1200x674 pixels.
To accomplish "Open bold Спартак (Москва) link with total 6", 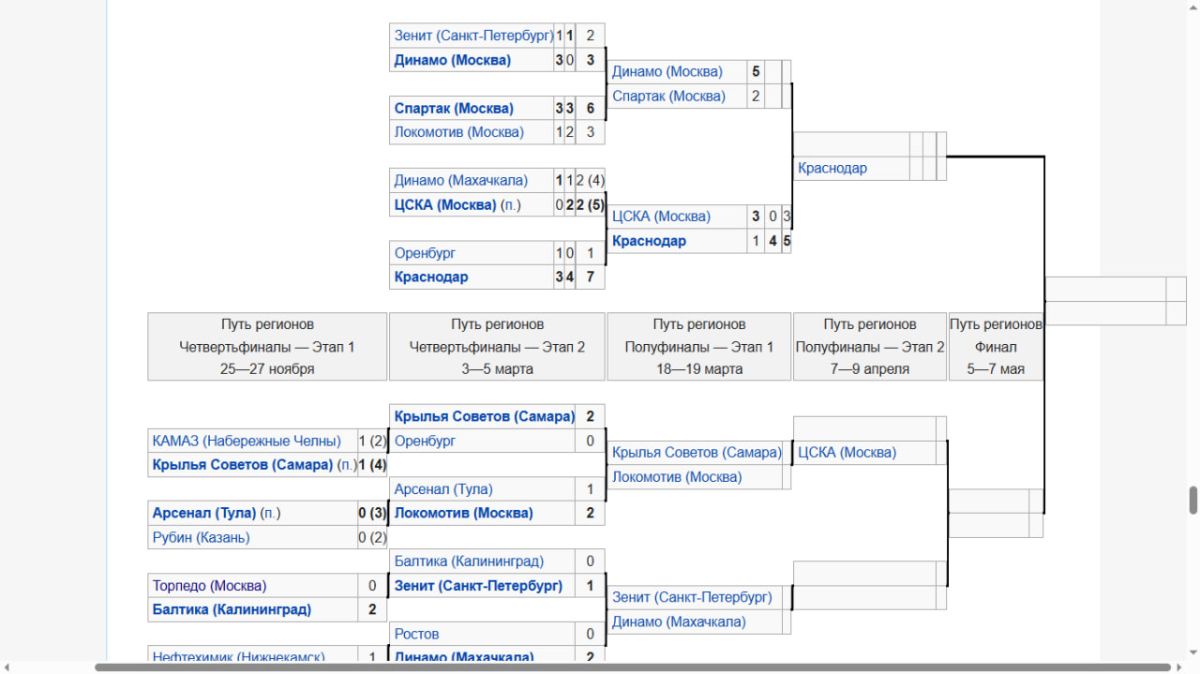I will (454, 108).
